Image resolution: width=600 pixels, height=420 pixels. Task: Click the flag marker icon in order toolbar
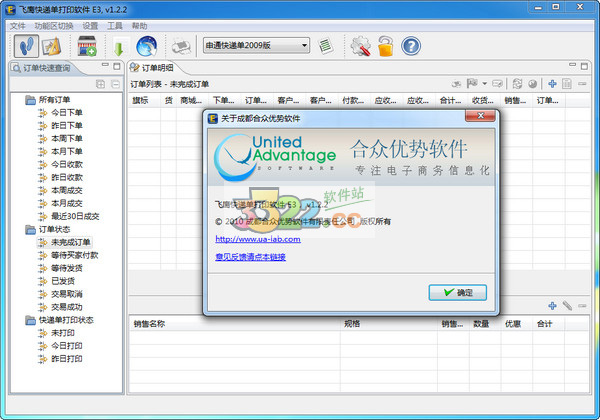tap(472, 84)
